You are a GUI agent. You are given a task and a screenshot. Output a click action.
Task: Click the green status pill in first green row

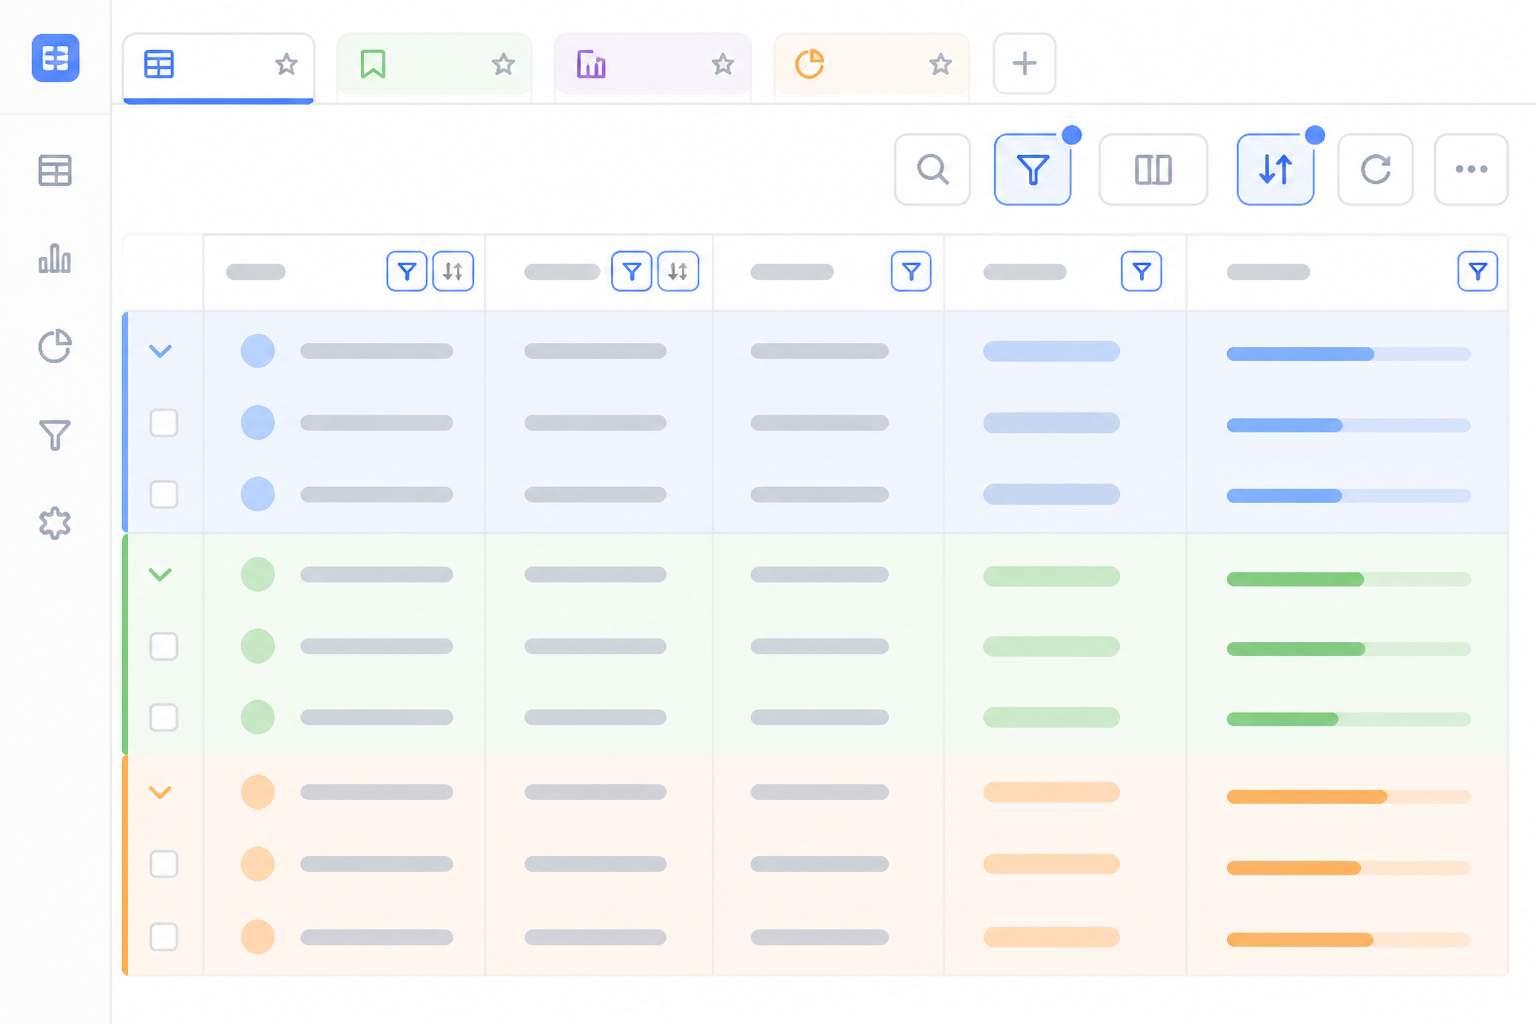coord(1051,576)
